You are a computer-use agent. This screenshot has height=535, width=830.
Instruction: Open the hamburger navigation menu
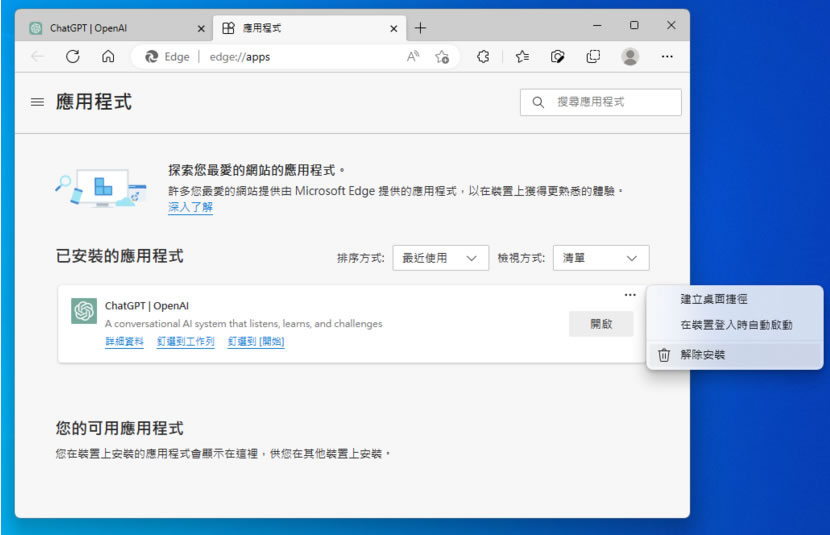[37, 102]
